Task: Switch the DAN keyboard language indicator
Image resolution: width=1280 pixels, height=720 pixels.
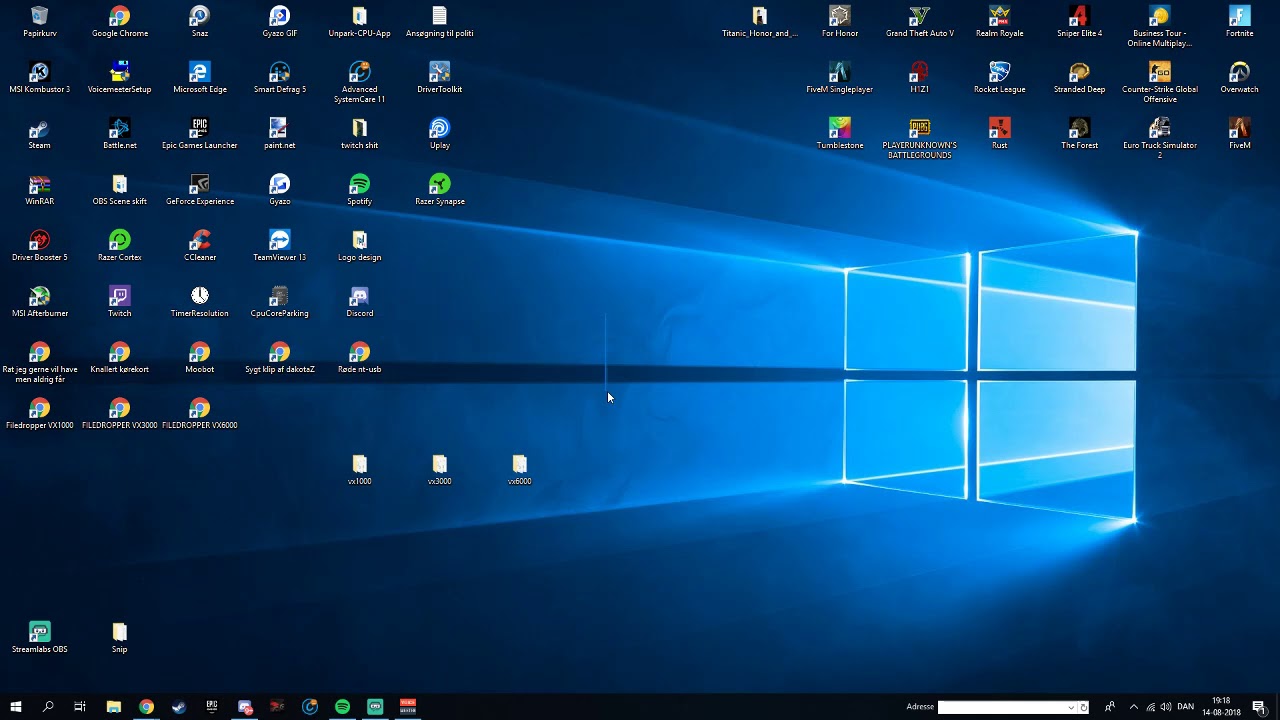Action: coord(1186,707)
